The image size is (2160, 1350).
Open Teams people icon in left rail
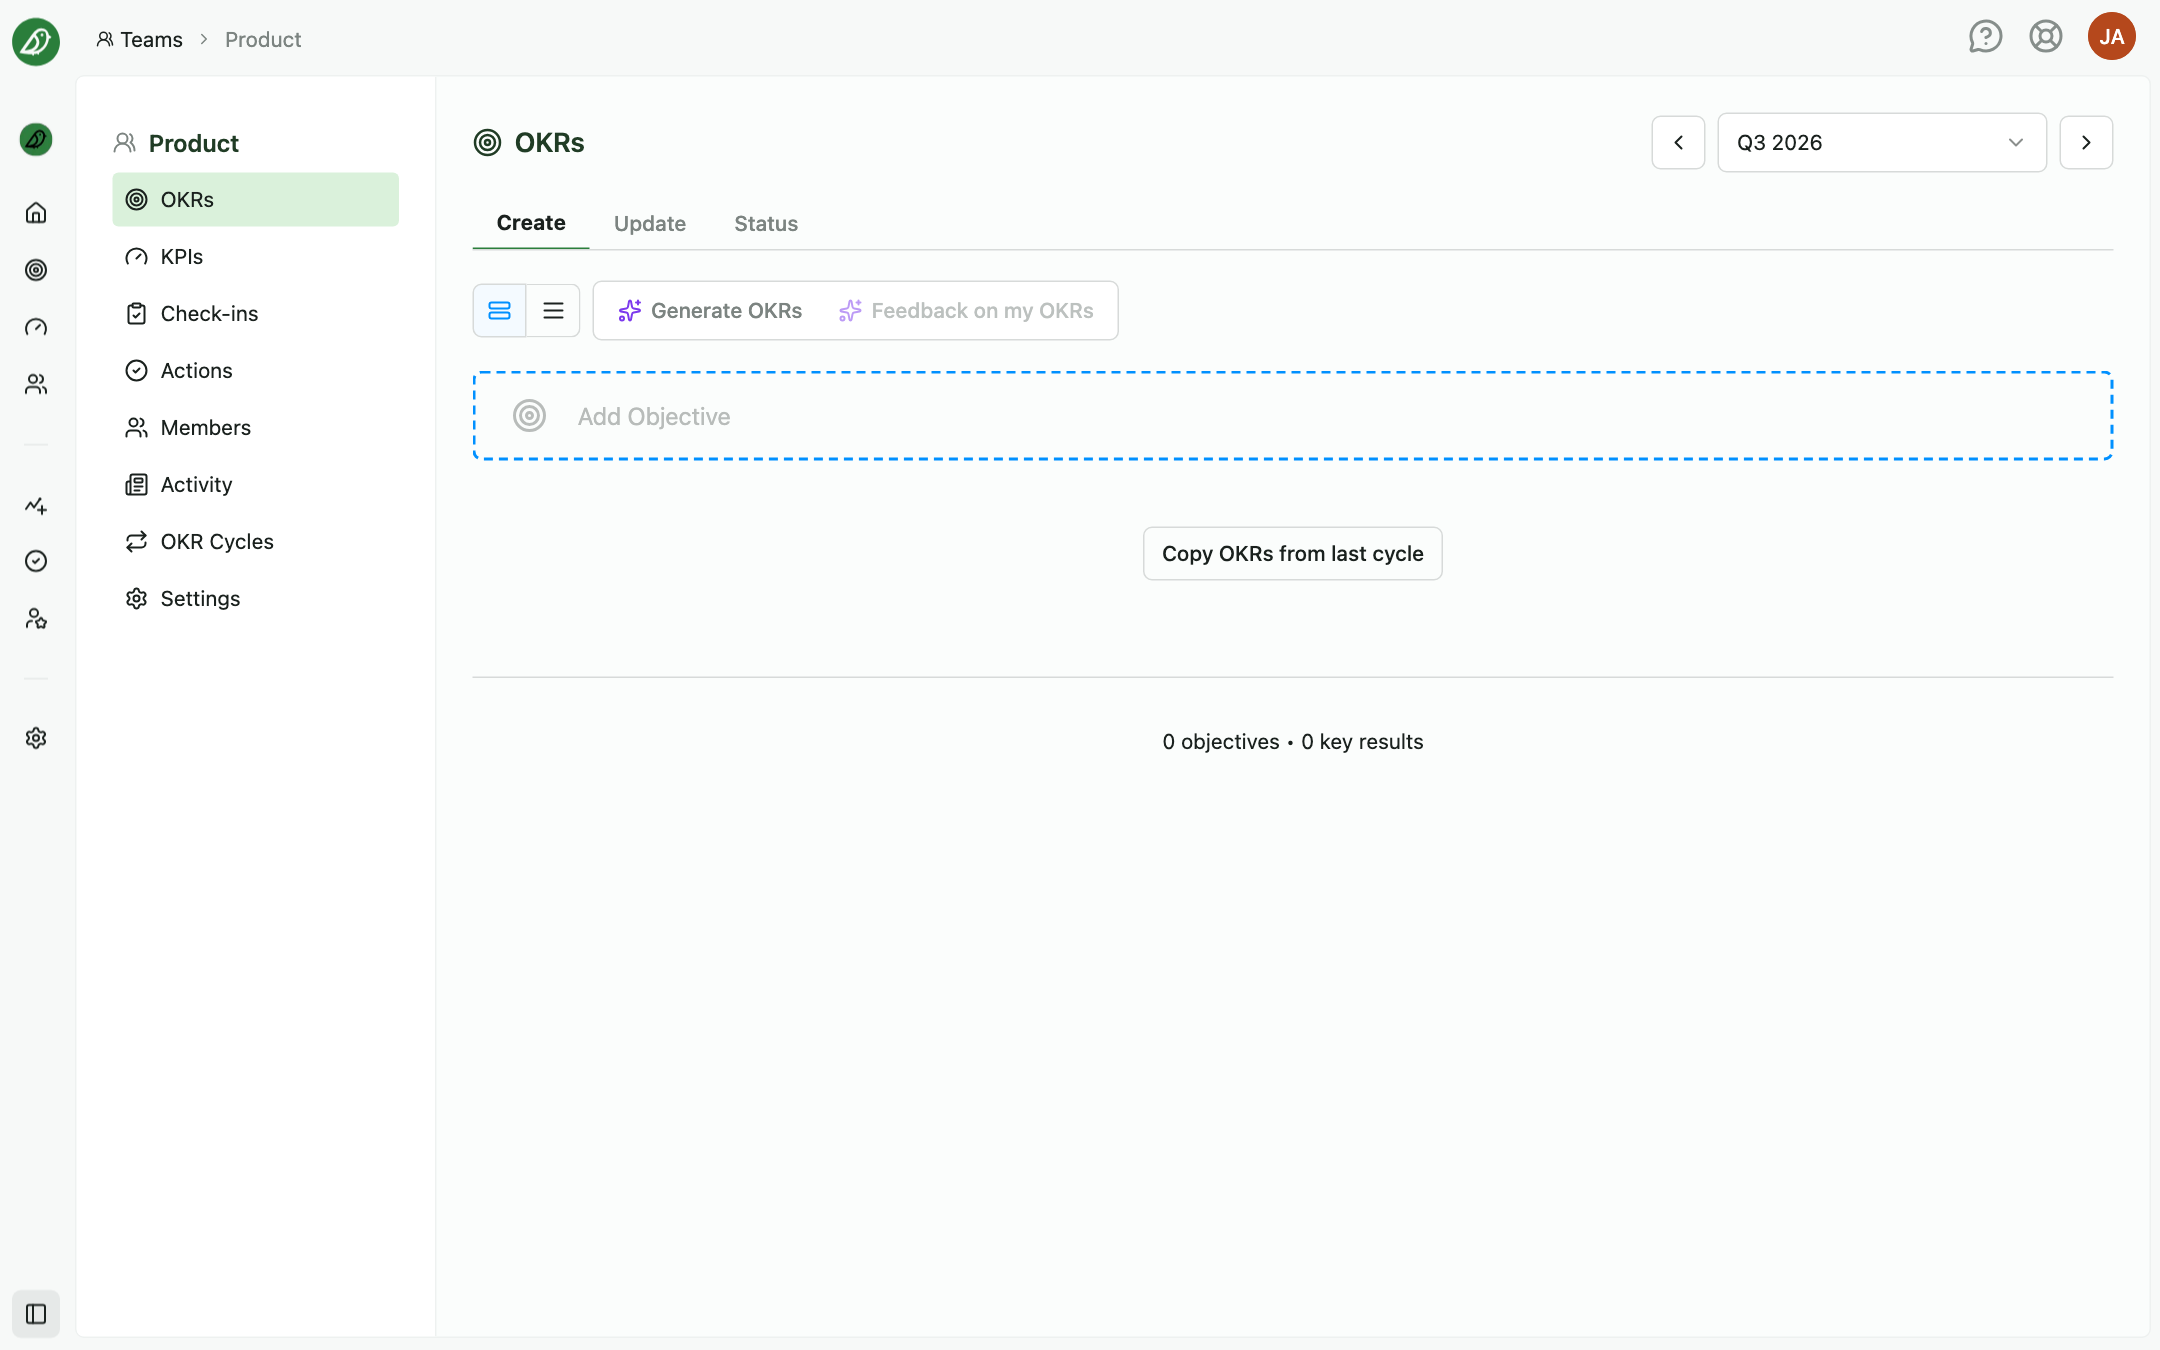(36, 384)
